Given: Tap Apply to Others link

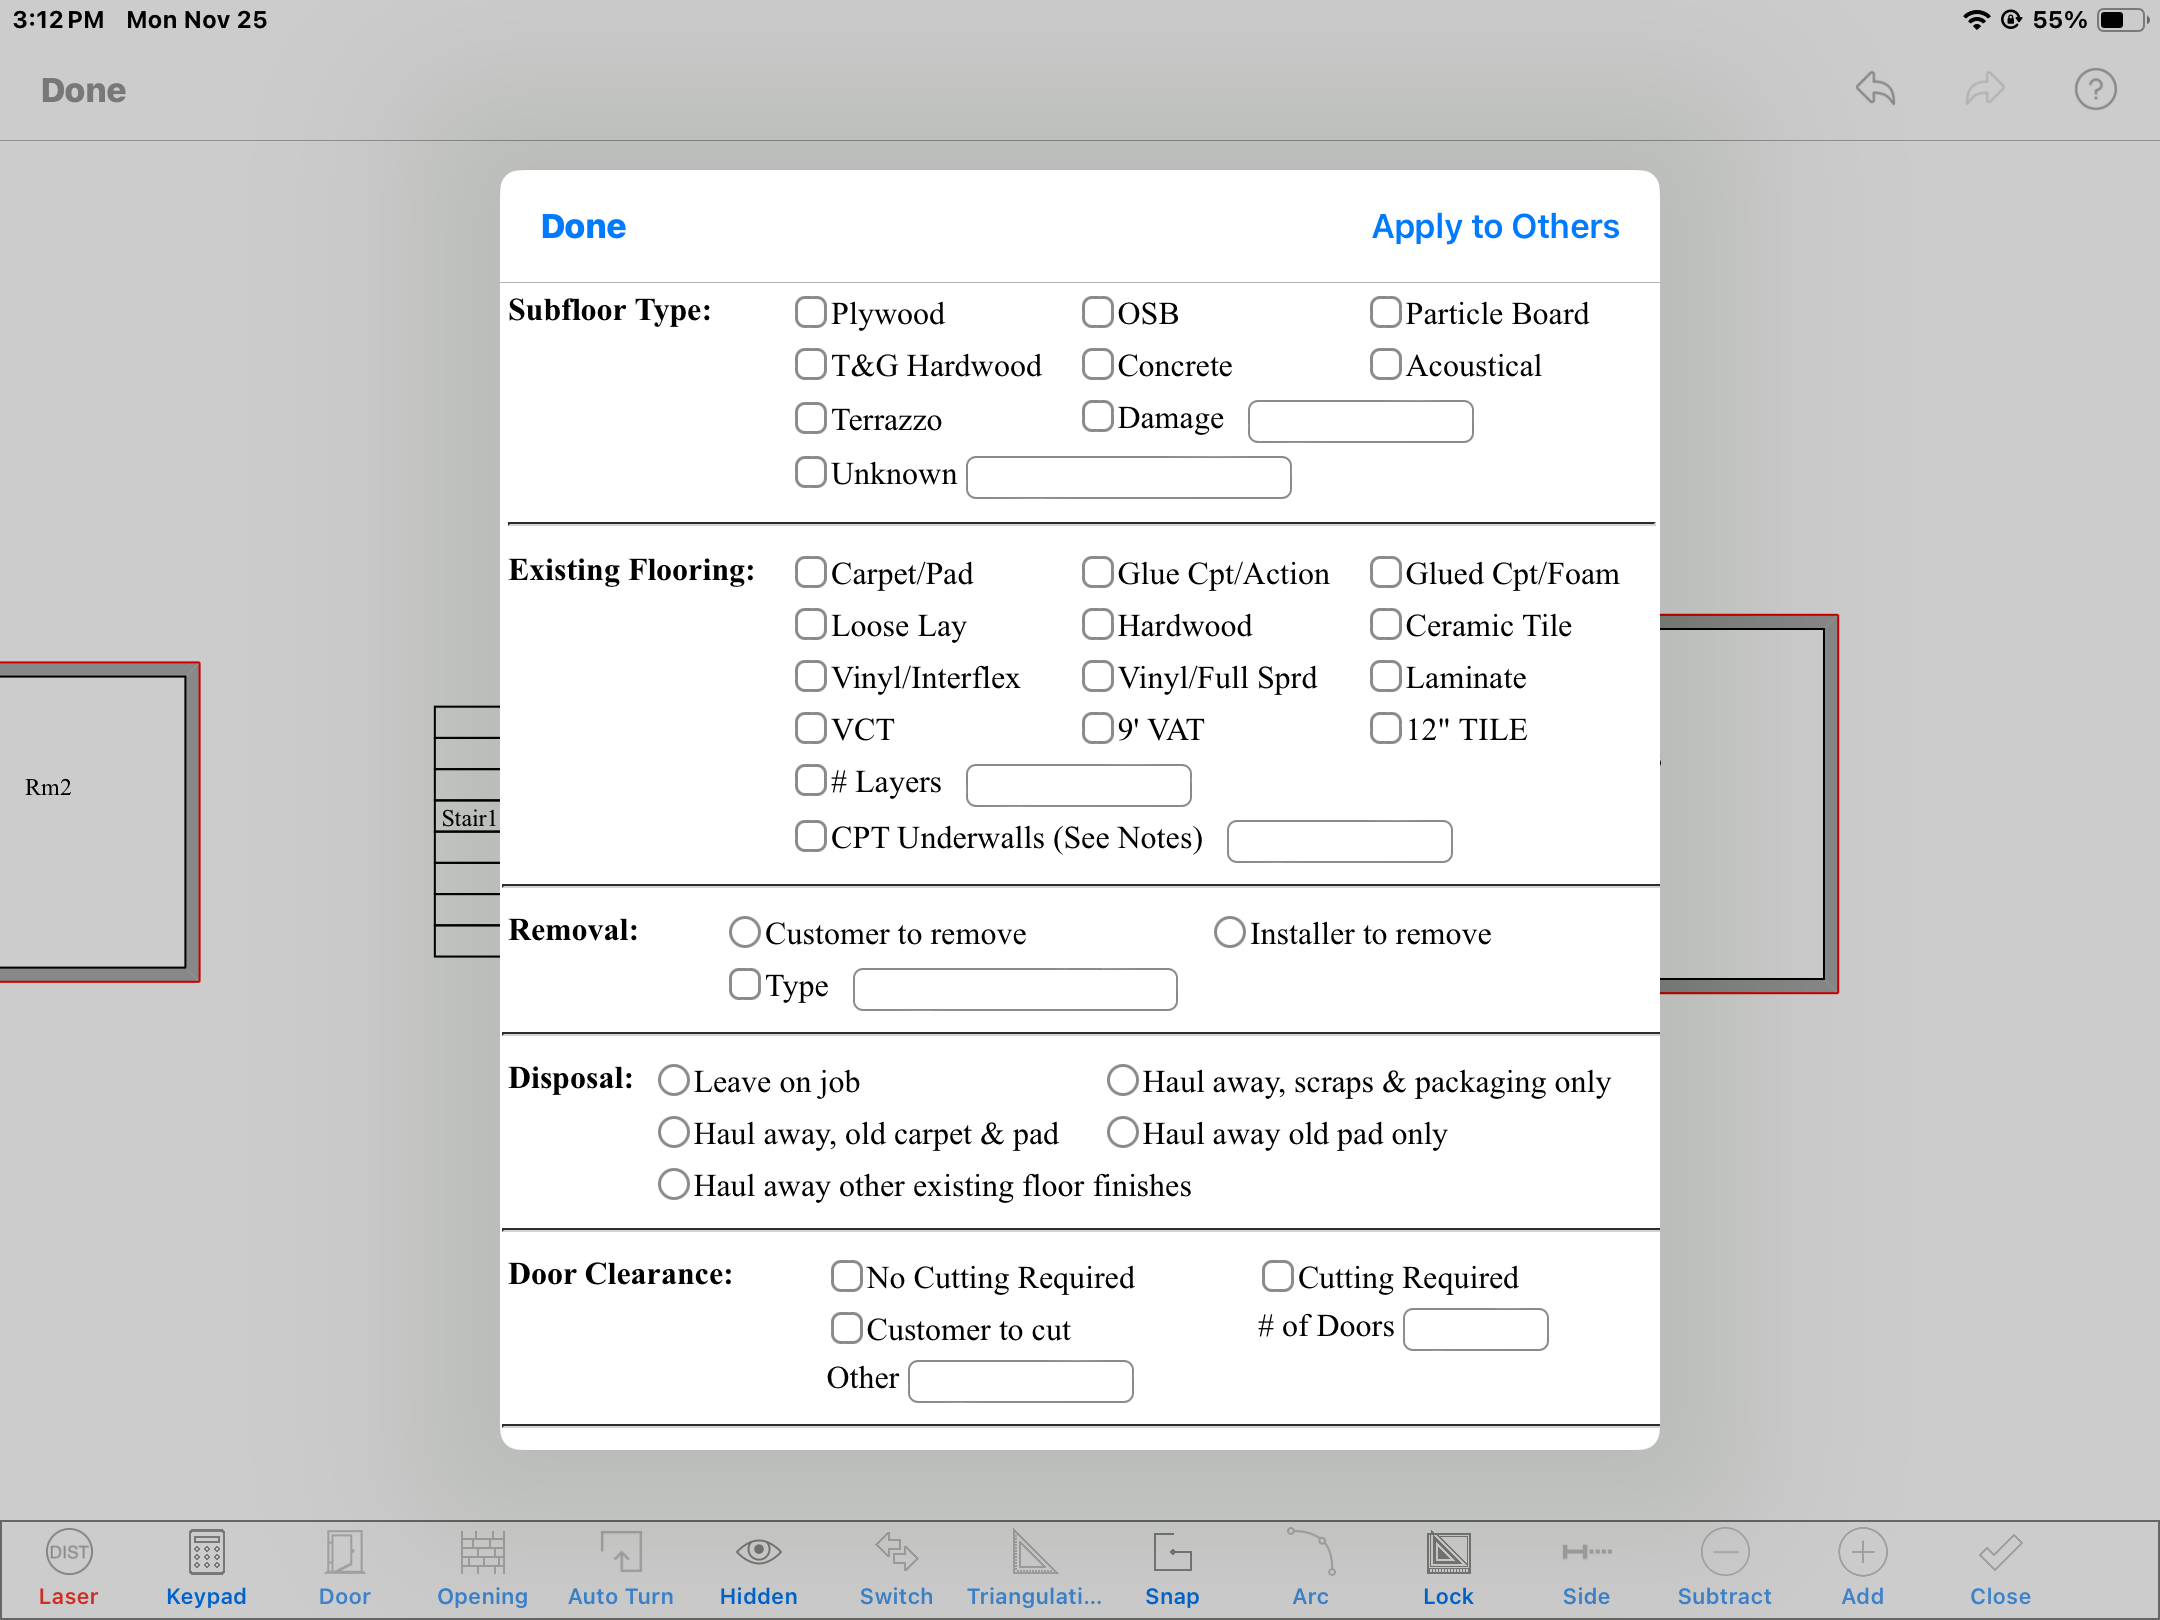Looking at the screenshot, I should tap(1494, 227).
